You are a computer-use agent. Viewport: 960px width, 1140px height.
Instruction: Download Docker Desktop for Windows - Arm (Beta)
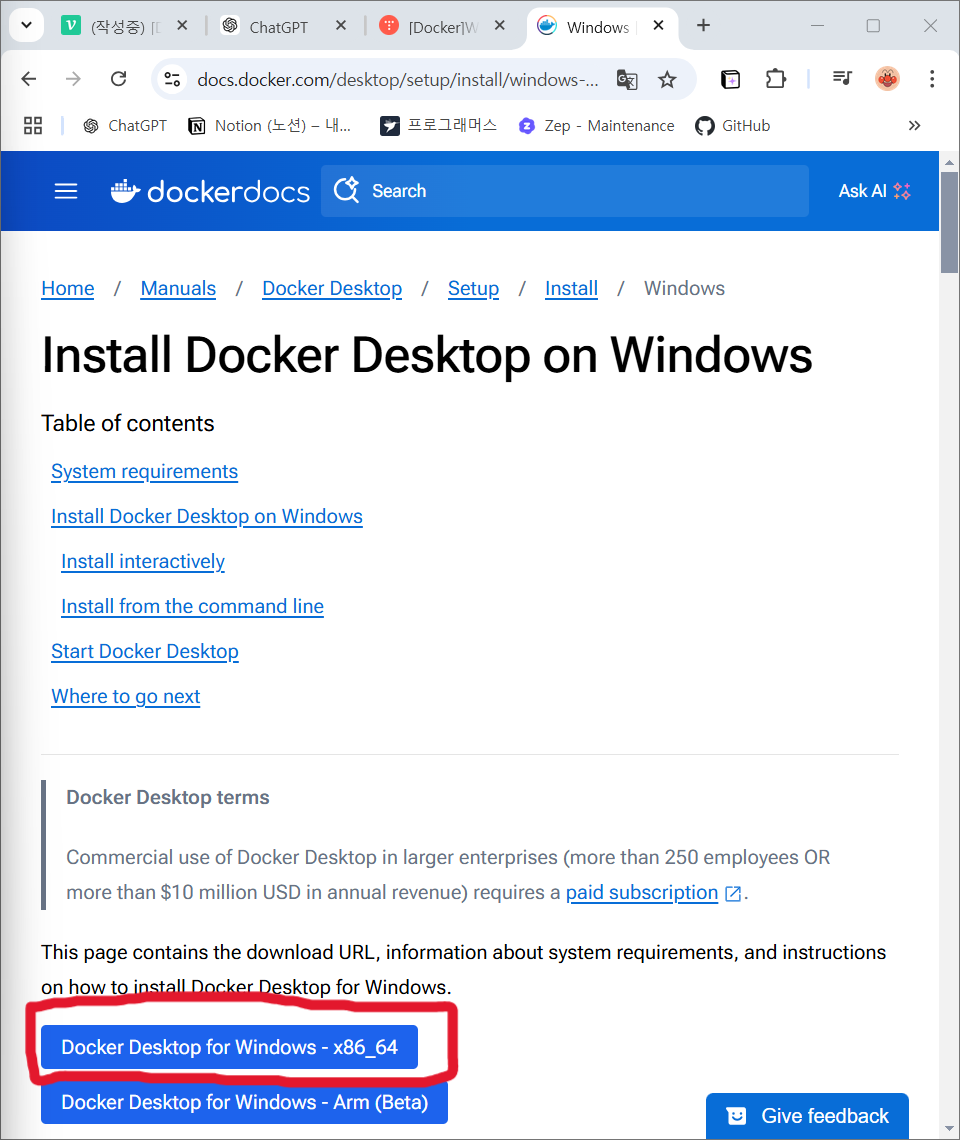pyautogui.click(x=244, y=1102)
